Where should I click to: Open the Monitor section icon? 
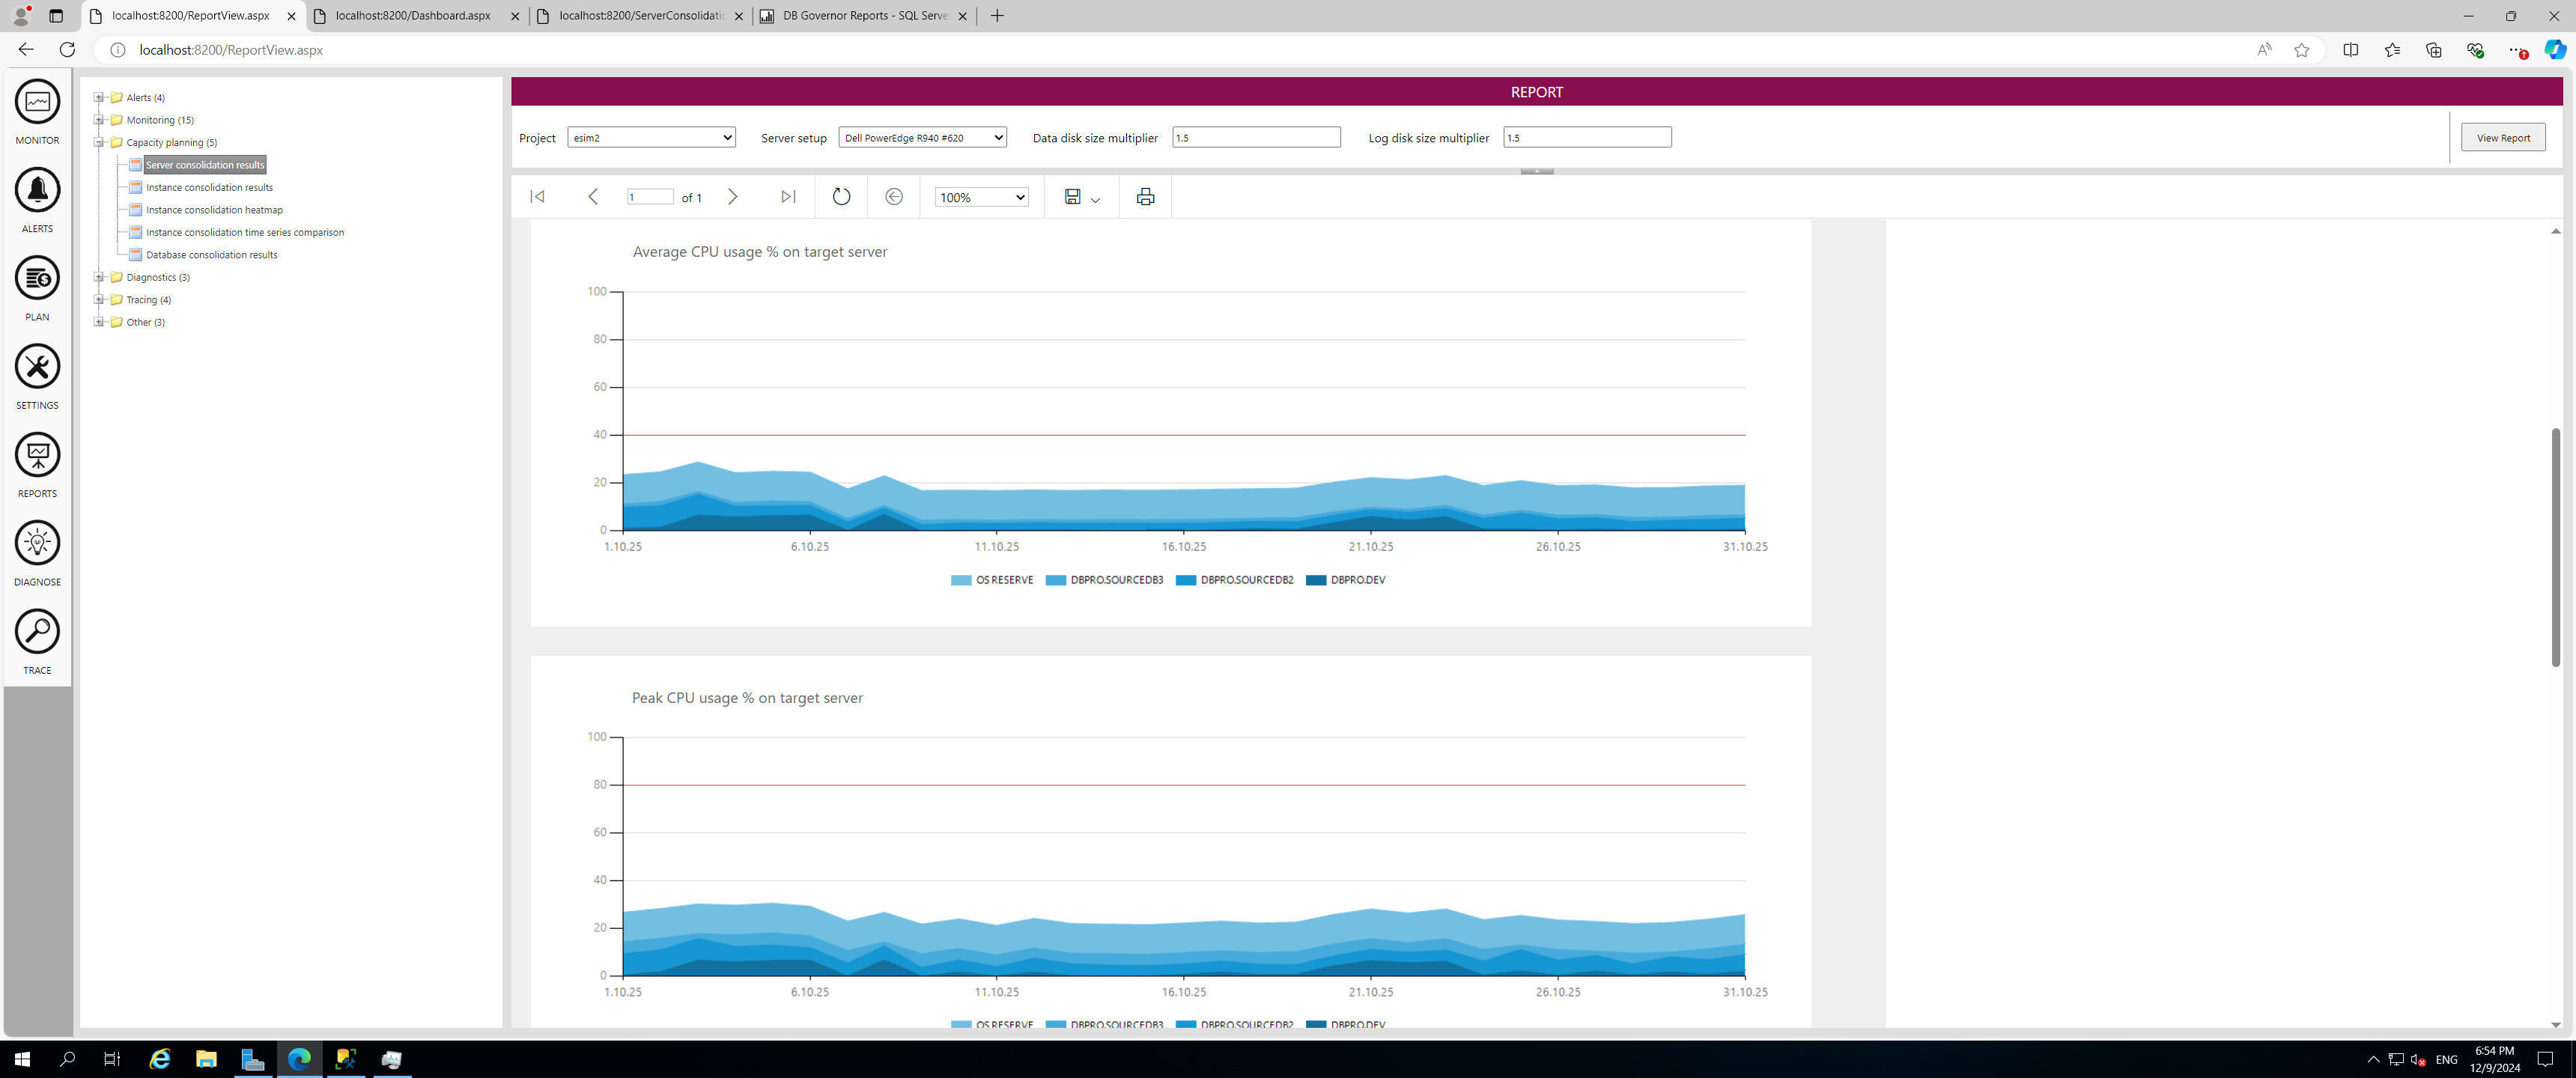pos(37,102)
